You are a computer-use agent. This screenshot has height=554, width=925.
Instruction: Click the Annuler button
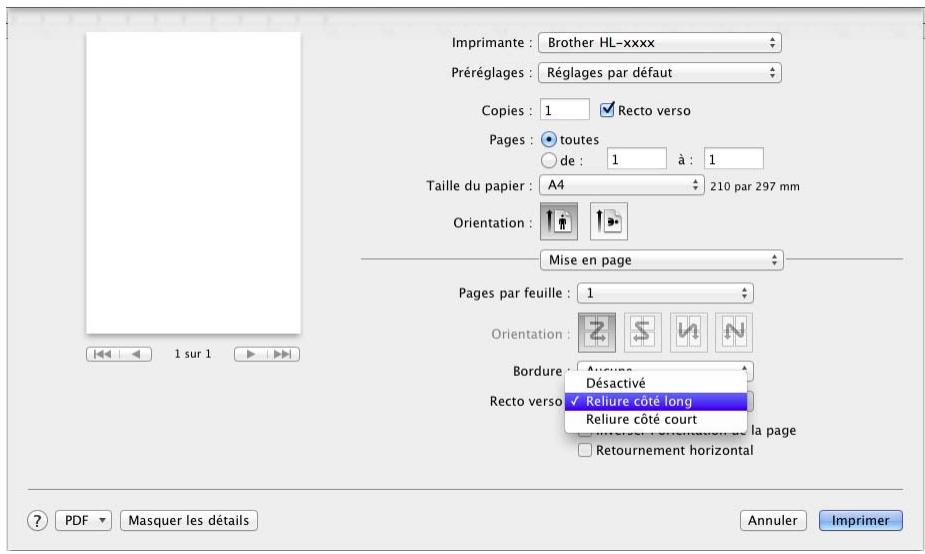[773, 520]
